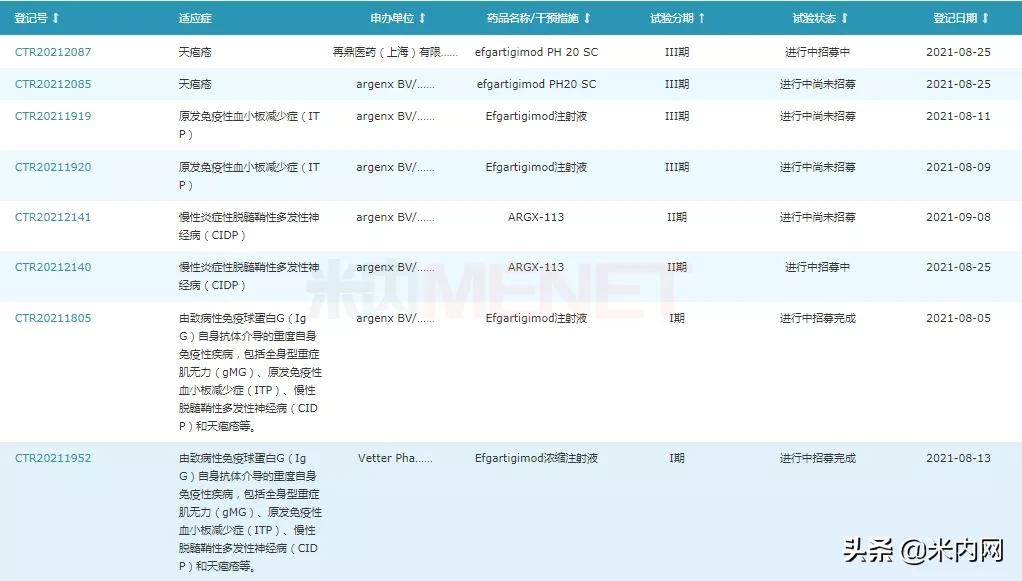The image size is (1022, 581).
Task: Select CIDP indication in row CTR20212141
Action: (x=249, y=226)
